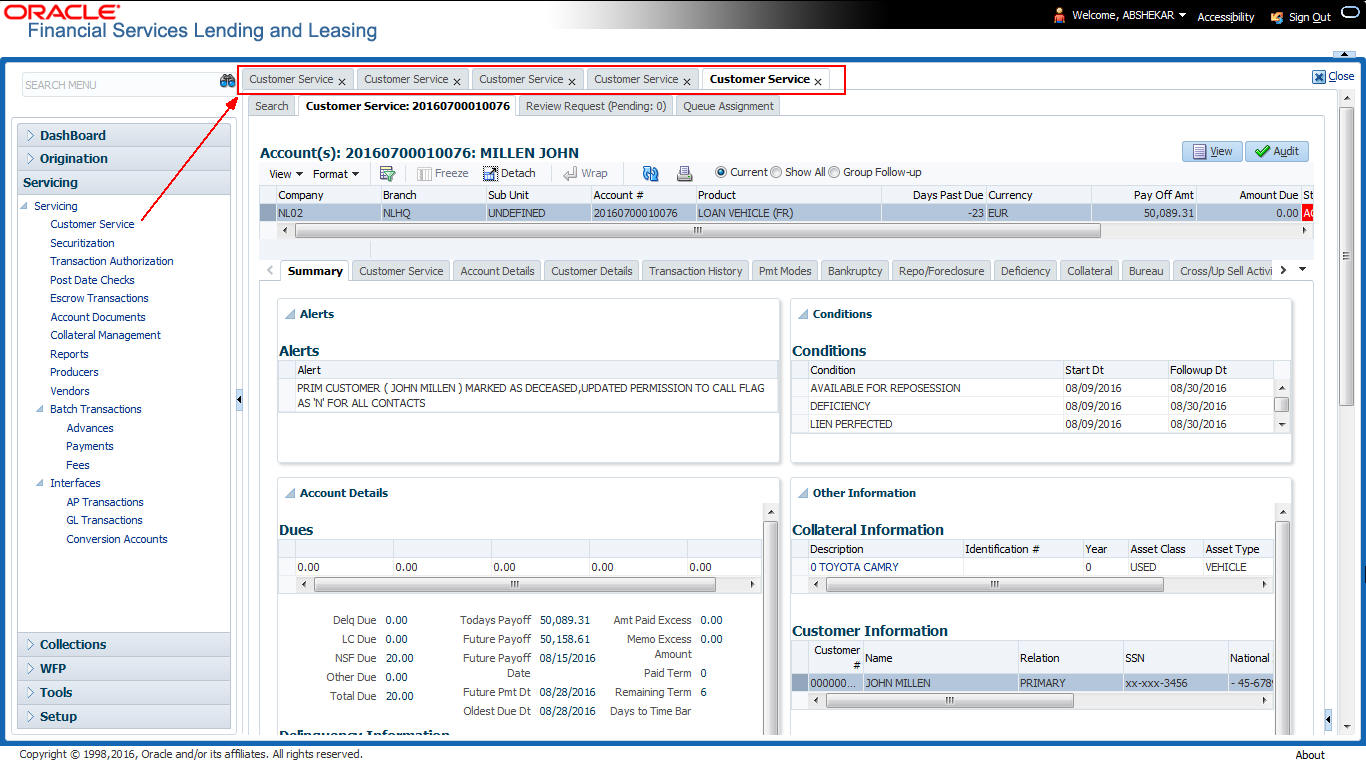Screen dimensions: 1366x768
Task: Click the Accessibility link in the header
Action: [x=1226, y=17]
